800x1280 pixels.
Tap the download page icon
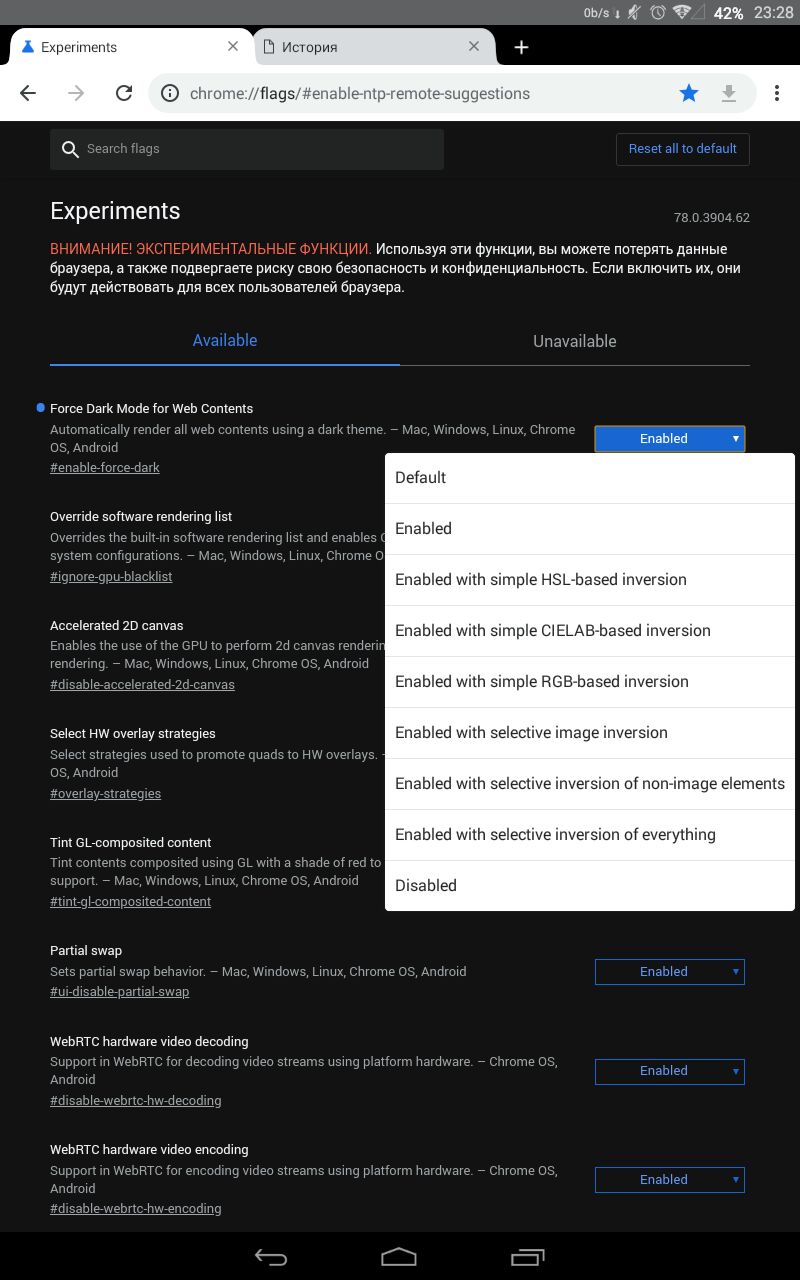729,93
